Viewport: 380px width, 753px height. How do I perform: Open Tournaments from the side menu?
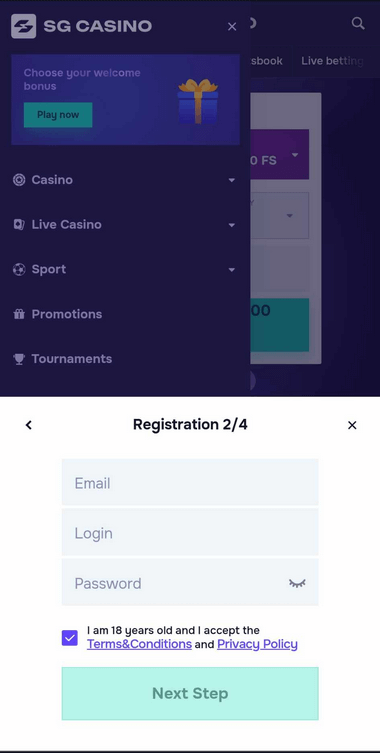[x=62, y=359]
